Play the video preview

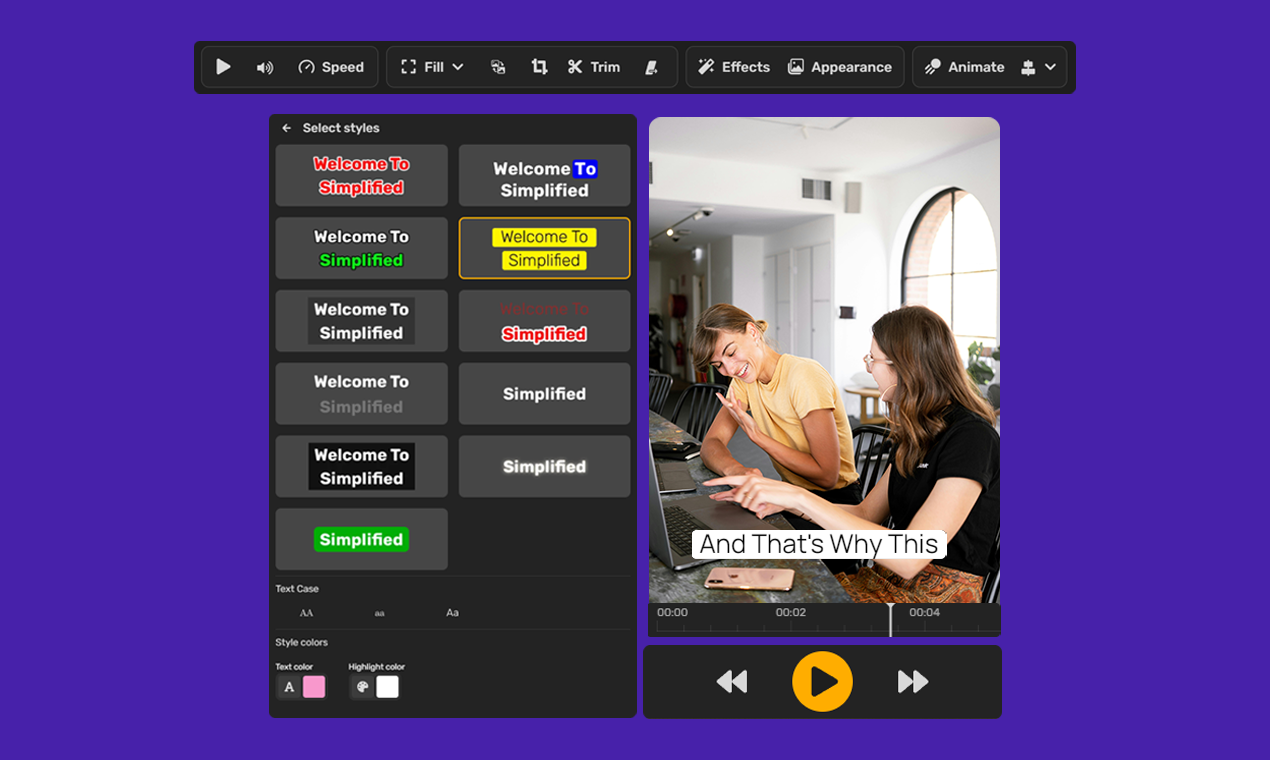[822, 681]
